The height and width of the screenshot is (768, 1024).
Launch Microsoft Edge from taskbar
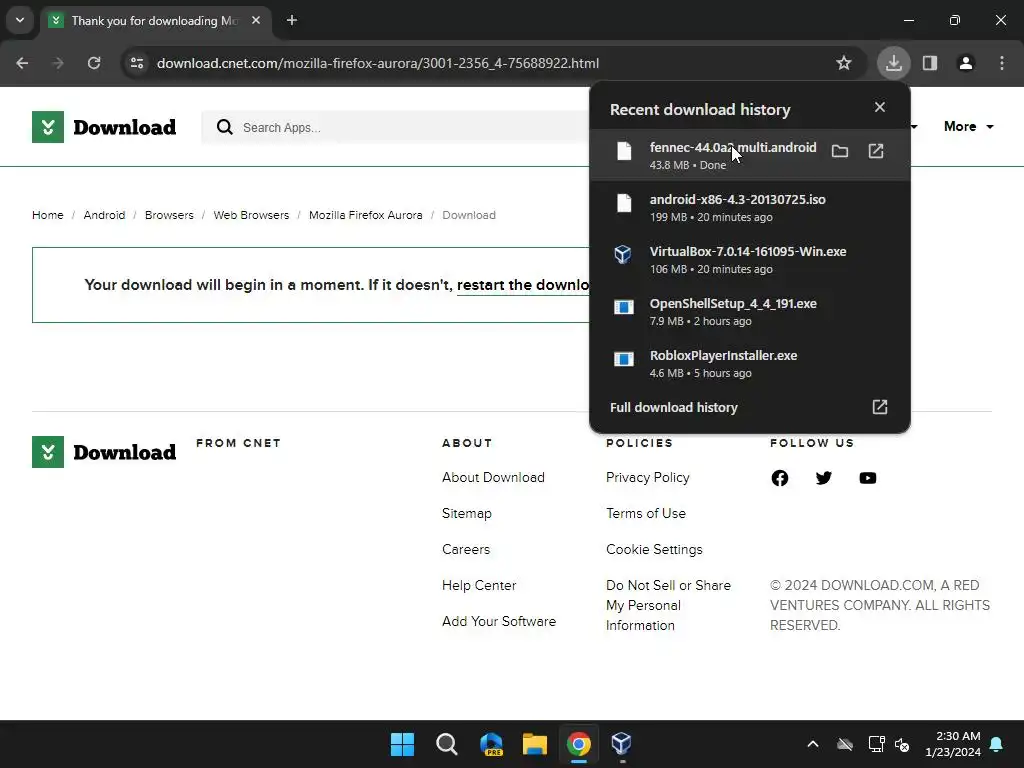pyautogui.click(x=491, y=744)
